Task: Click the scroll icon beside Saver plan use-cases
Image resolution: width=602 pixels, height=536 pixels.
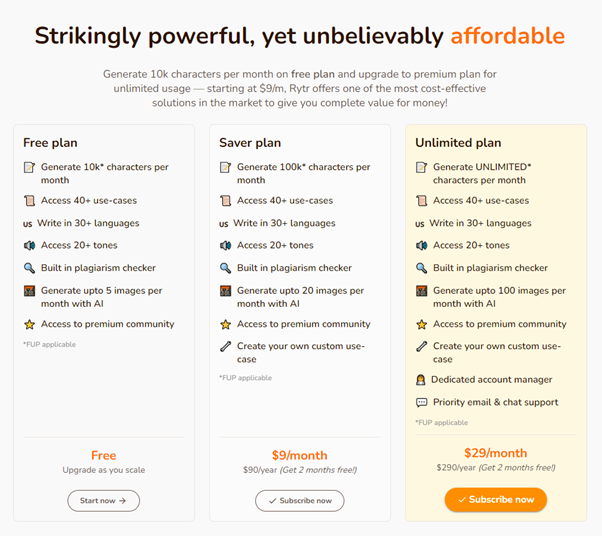Action: 225,200
